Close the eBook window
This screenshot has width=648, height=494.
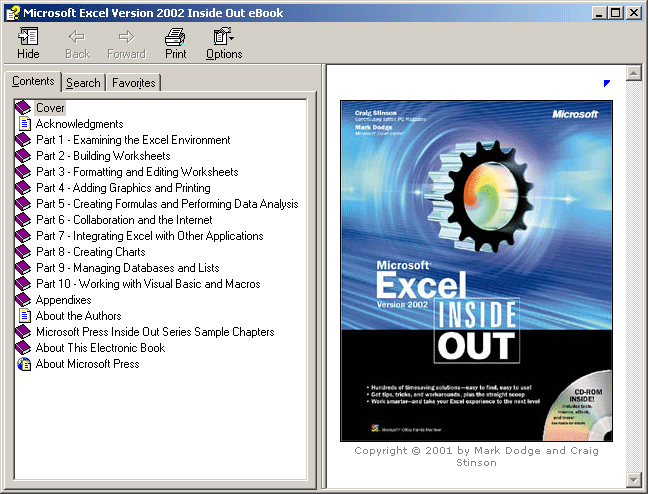click(633, 13)
